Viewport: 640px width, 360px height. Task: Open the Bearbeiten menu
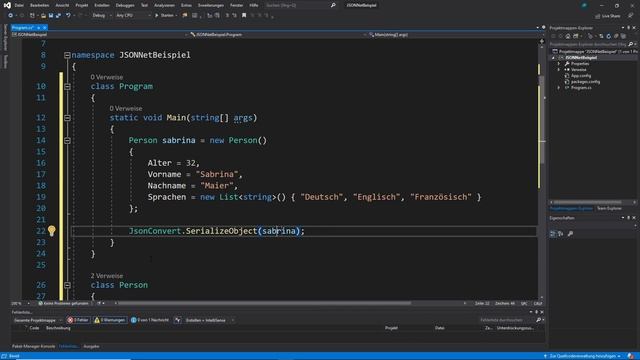point(40,5)
